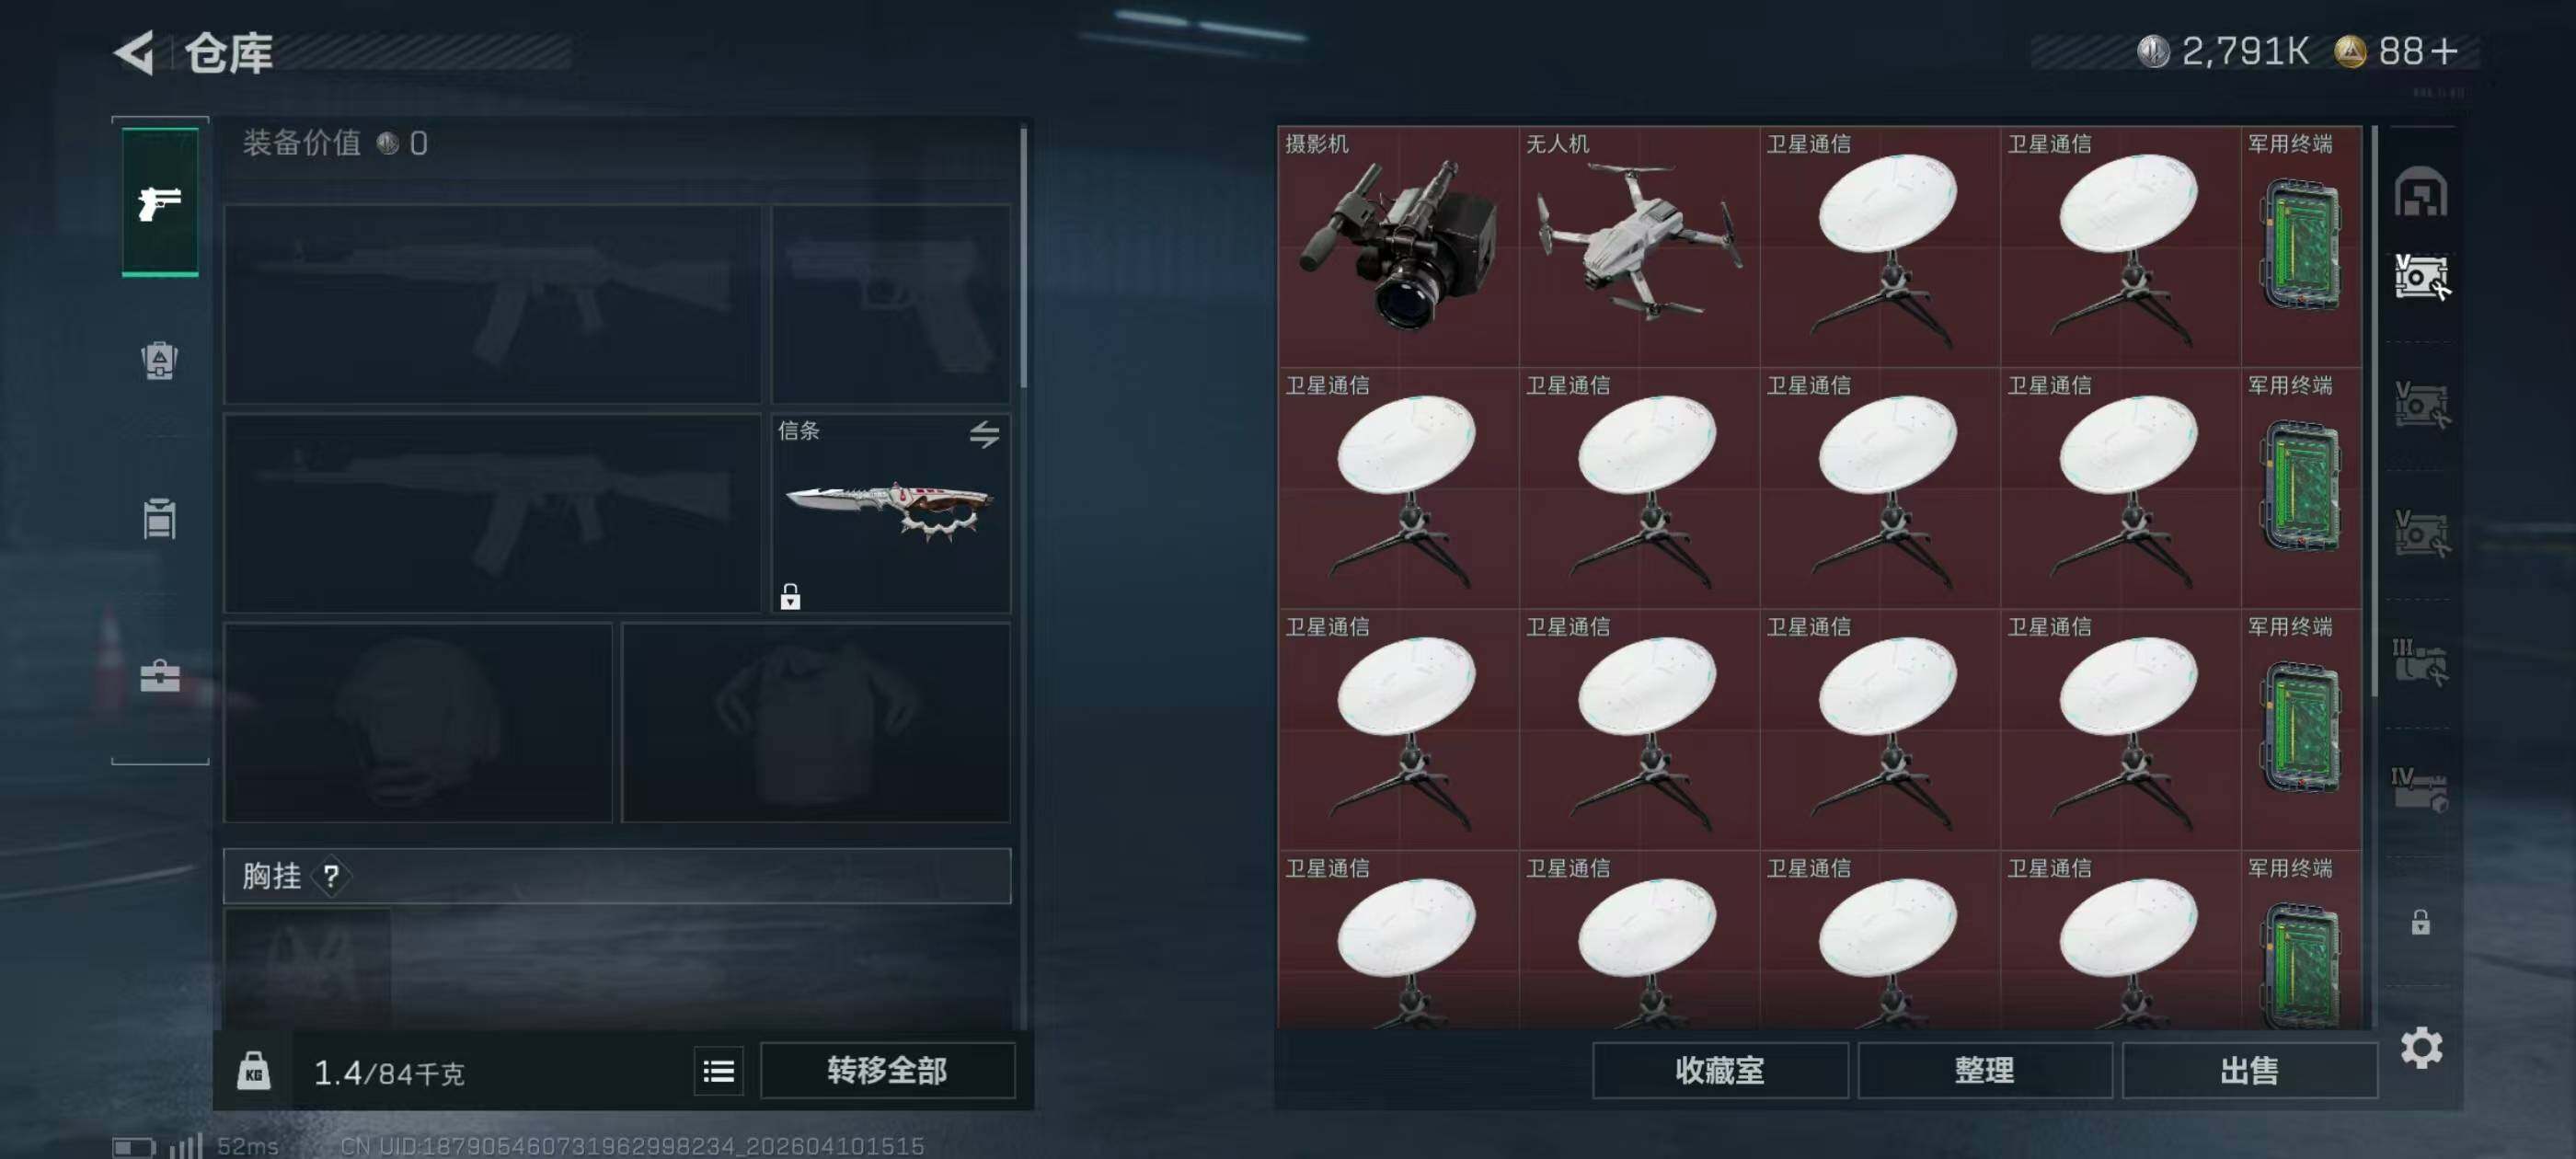Click the 出售 sell button
The height and width of the screenshot is (1159, 2576).
click(x=2249, y=1071)
